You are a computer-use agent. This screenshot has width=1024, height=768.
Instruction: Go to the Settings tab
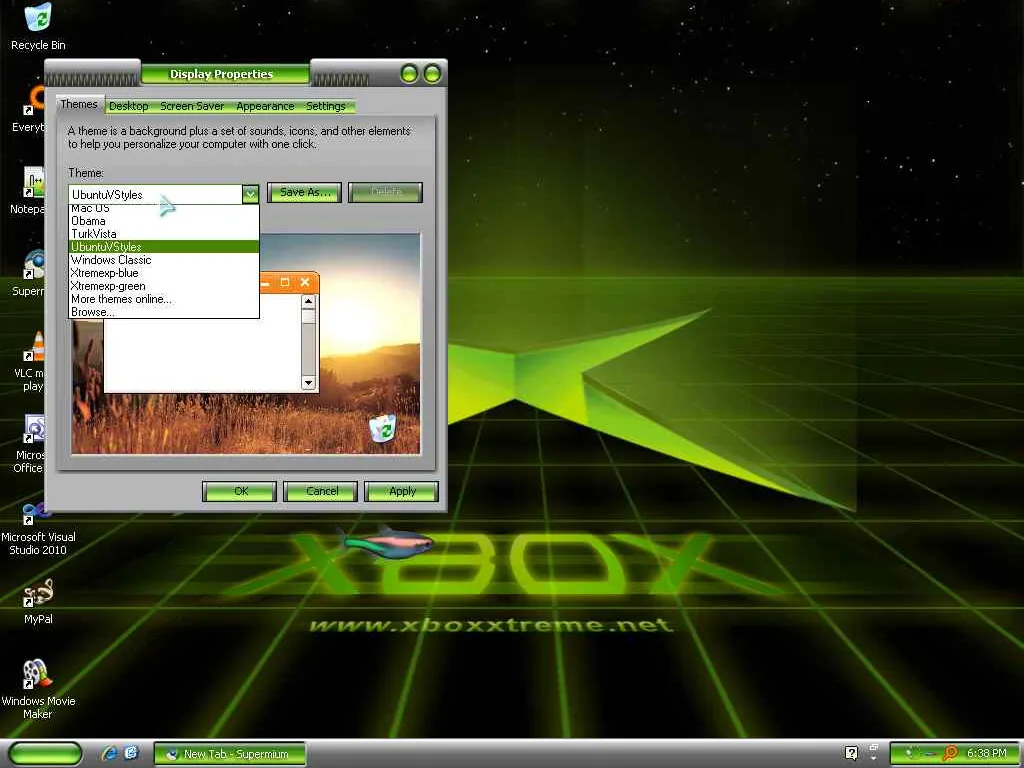(x=326, y=106)
